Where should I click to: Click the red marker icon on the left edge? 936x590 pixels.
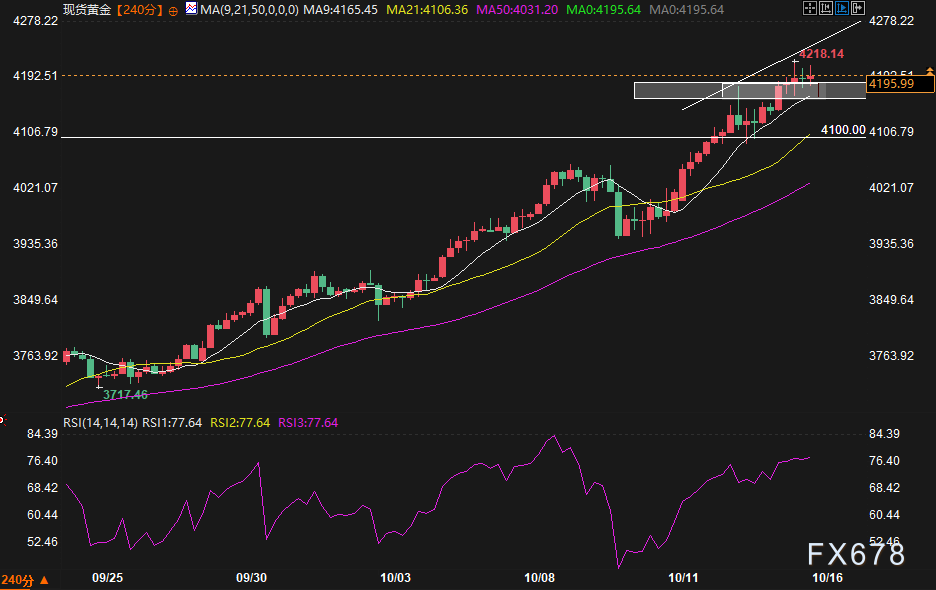coord(3,420)
